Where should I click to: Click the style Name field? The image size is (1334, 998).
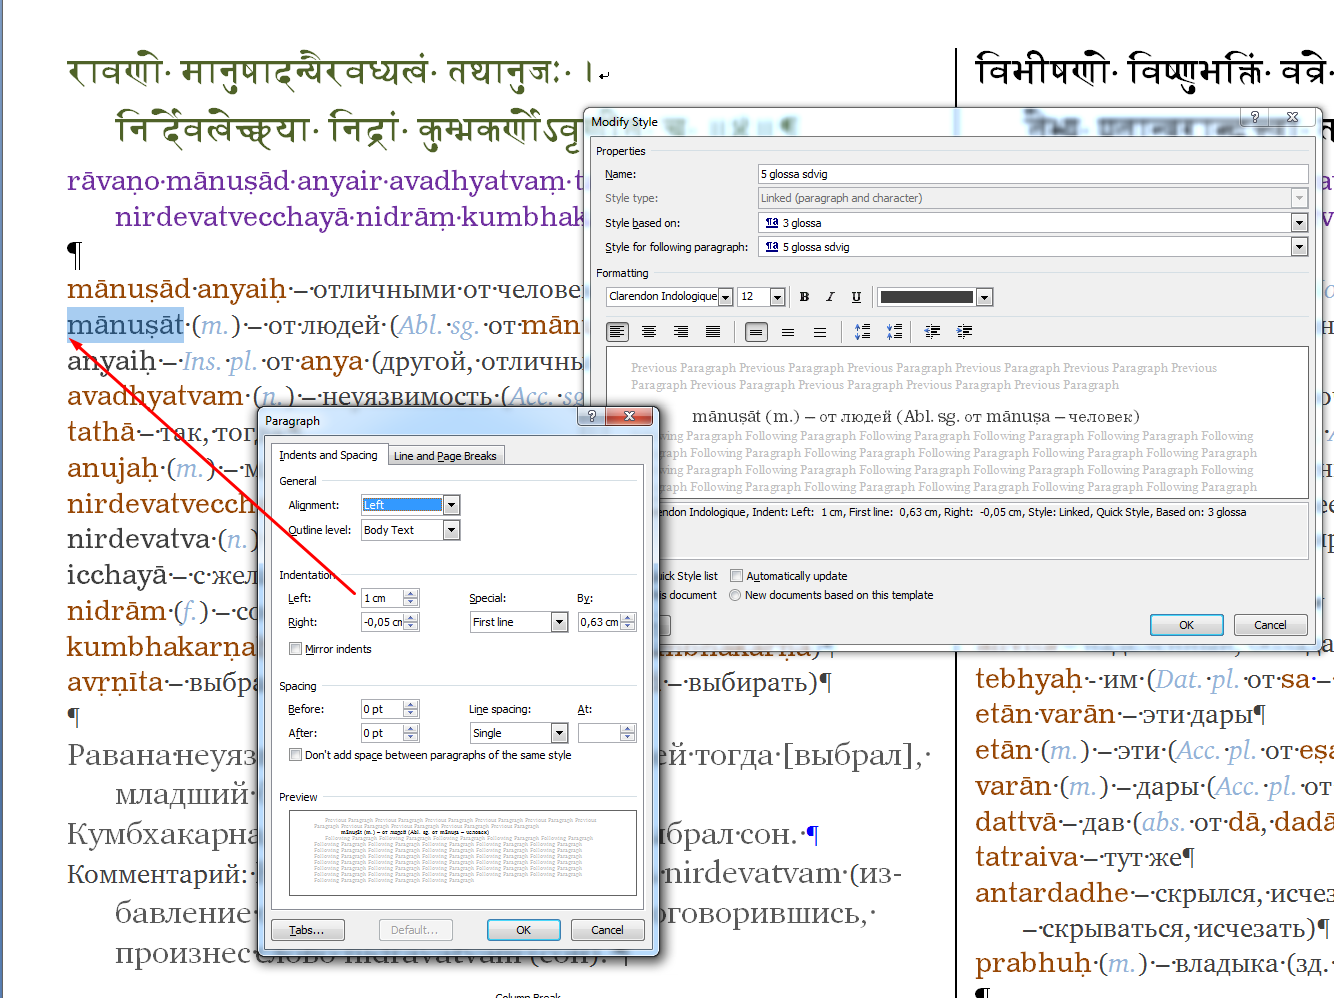click(x=1033, y=174)
